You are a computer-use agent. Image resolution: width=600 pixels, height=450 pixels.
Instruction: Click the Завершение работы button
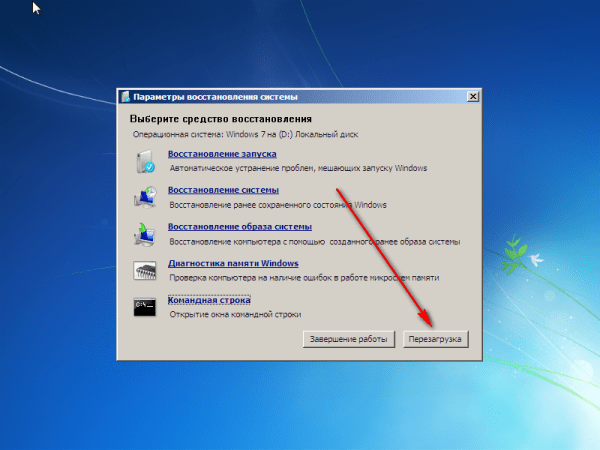tap(349, 339)
